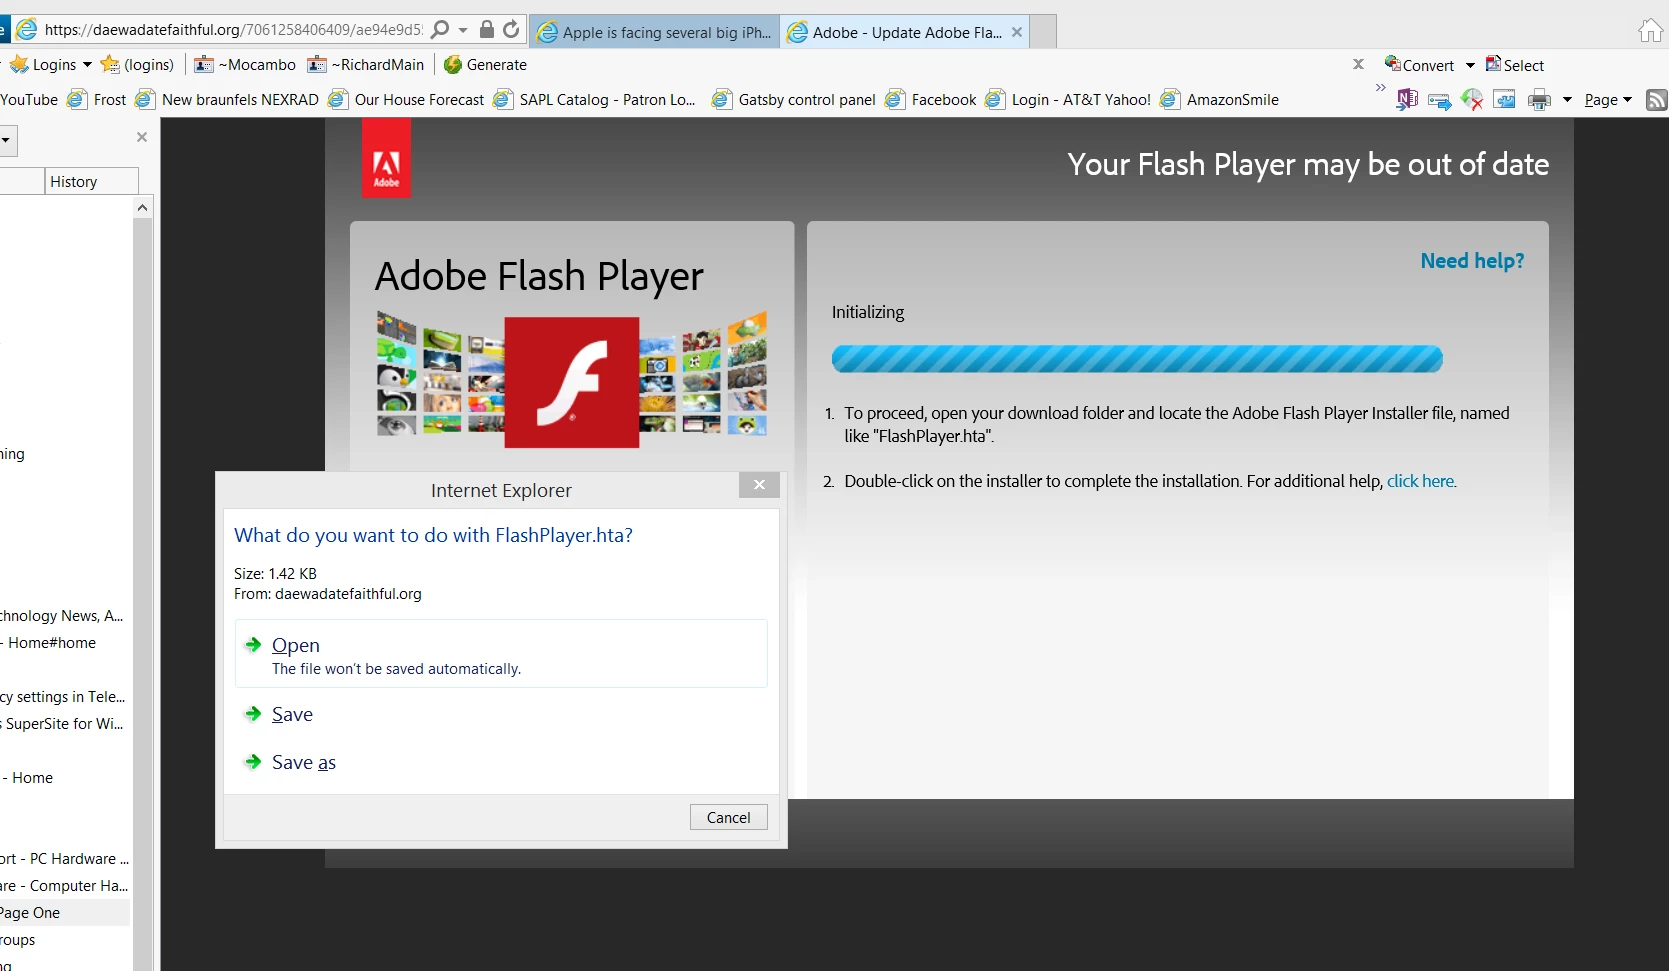The image size is (1669, 971).
Task: Click the Convert to PDF button
Action: pos(1419,65)
